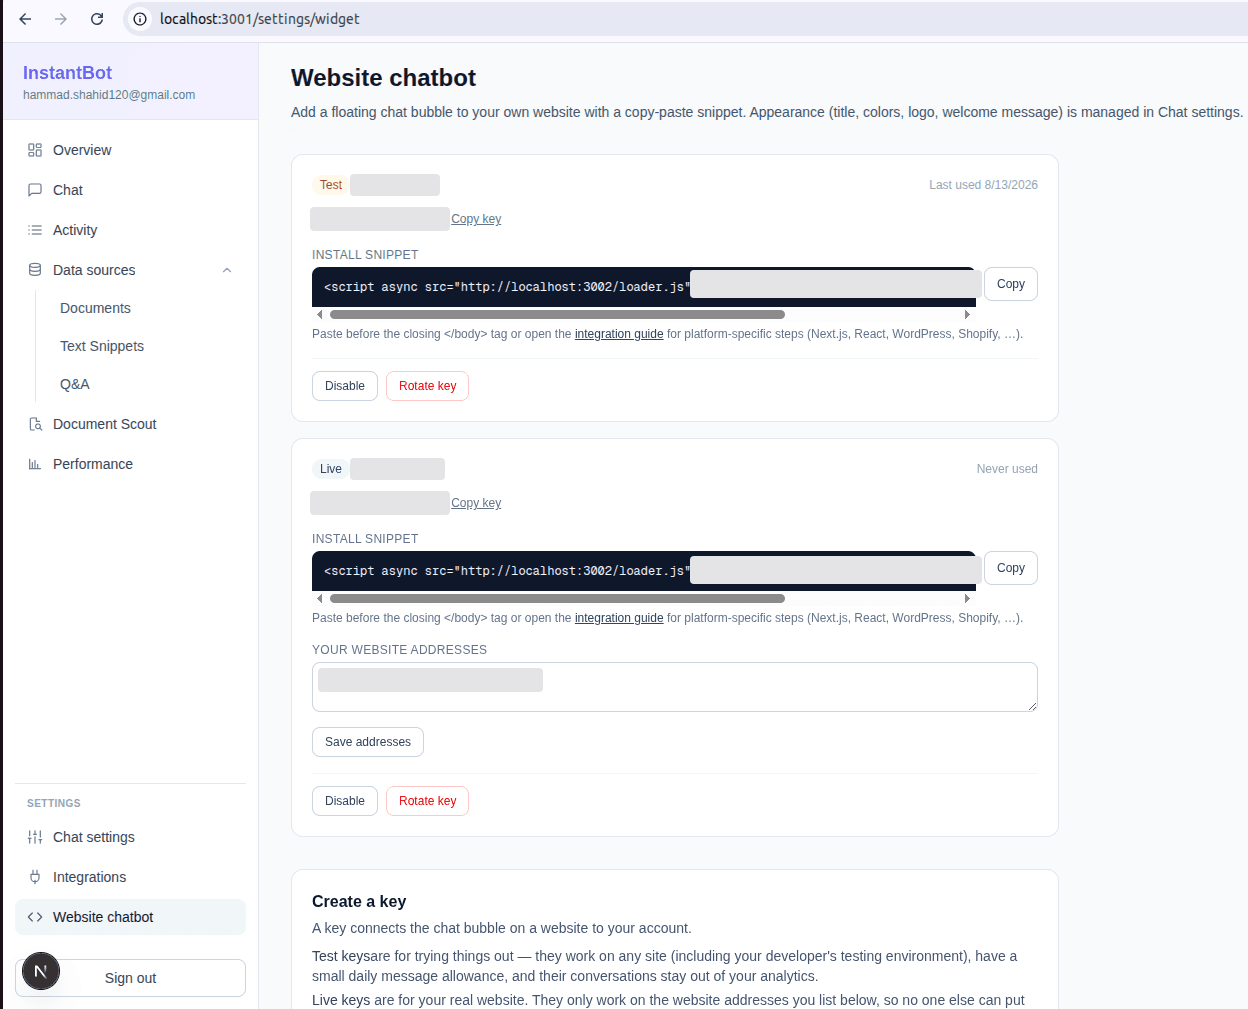This screenshot has width=1248, height=1009.
Task: Collapse the Data sources section chevron
Action: tap(227, 270)
